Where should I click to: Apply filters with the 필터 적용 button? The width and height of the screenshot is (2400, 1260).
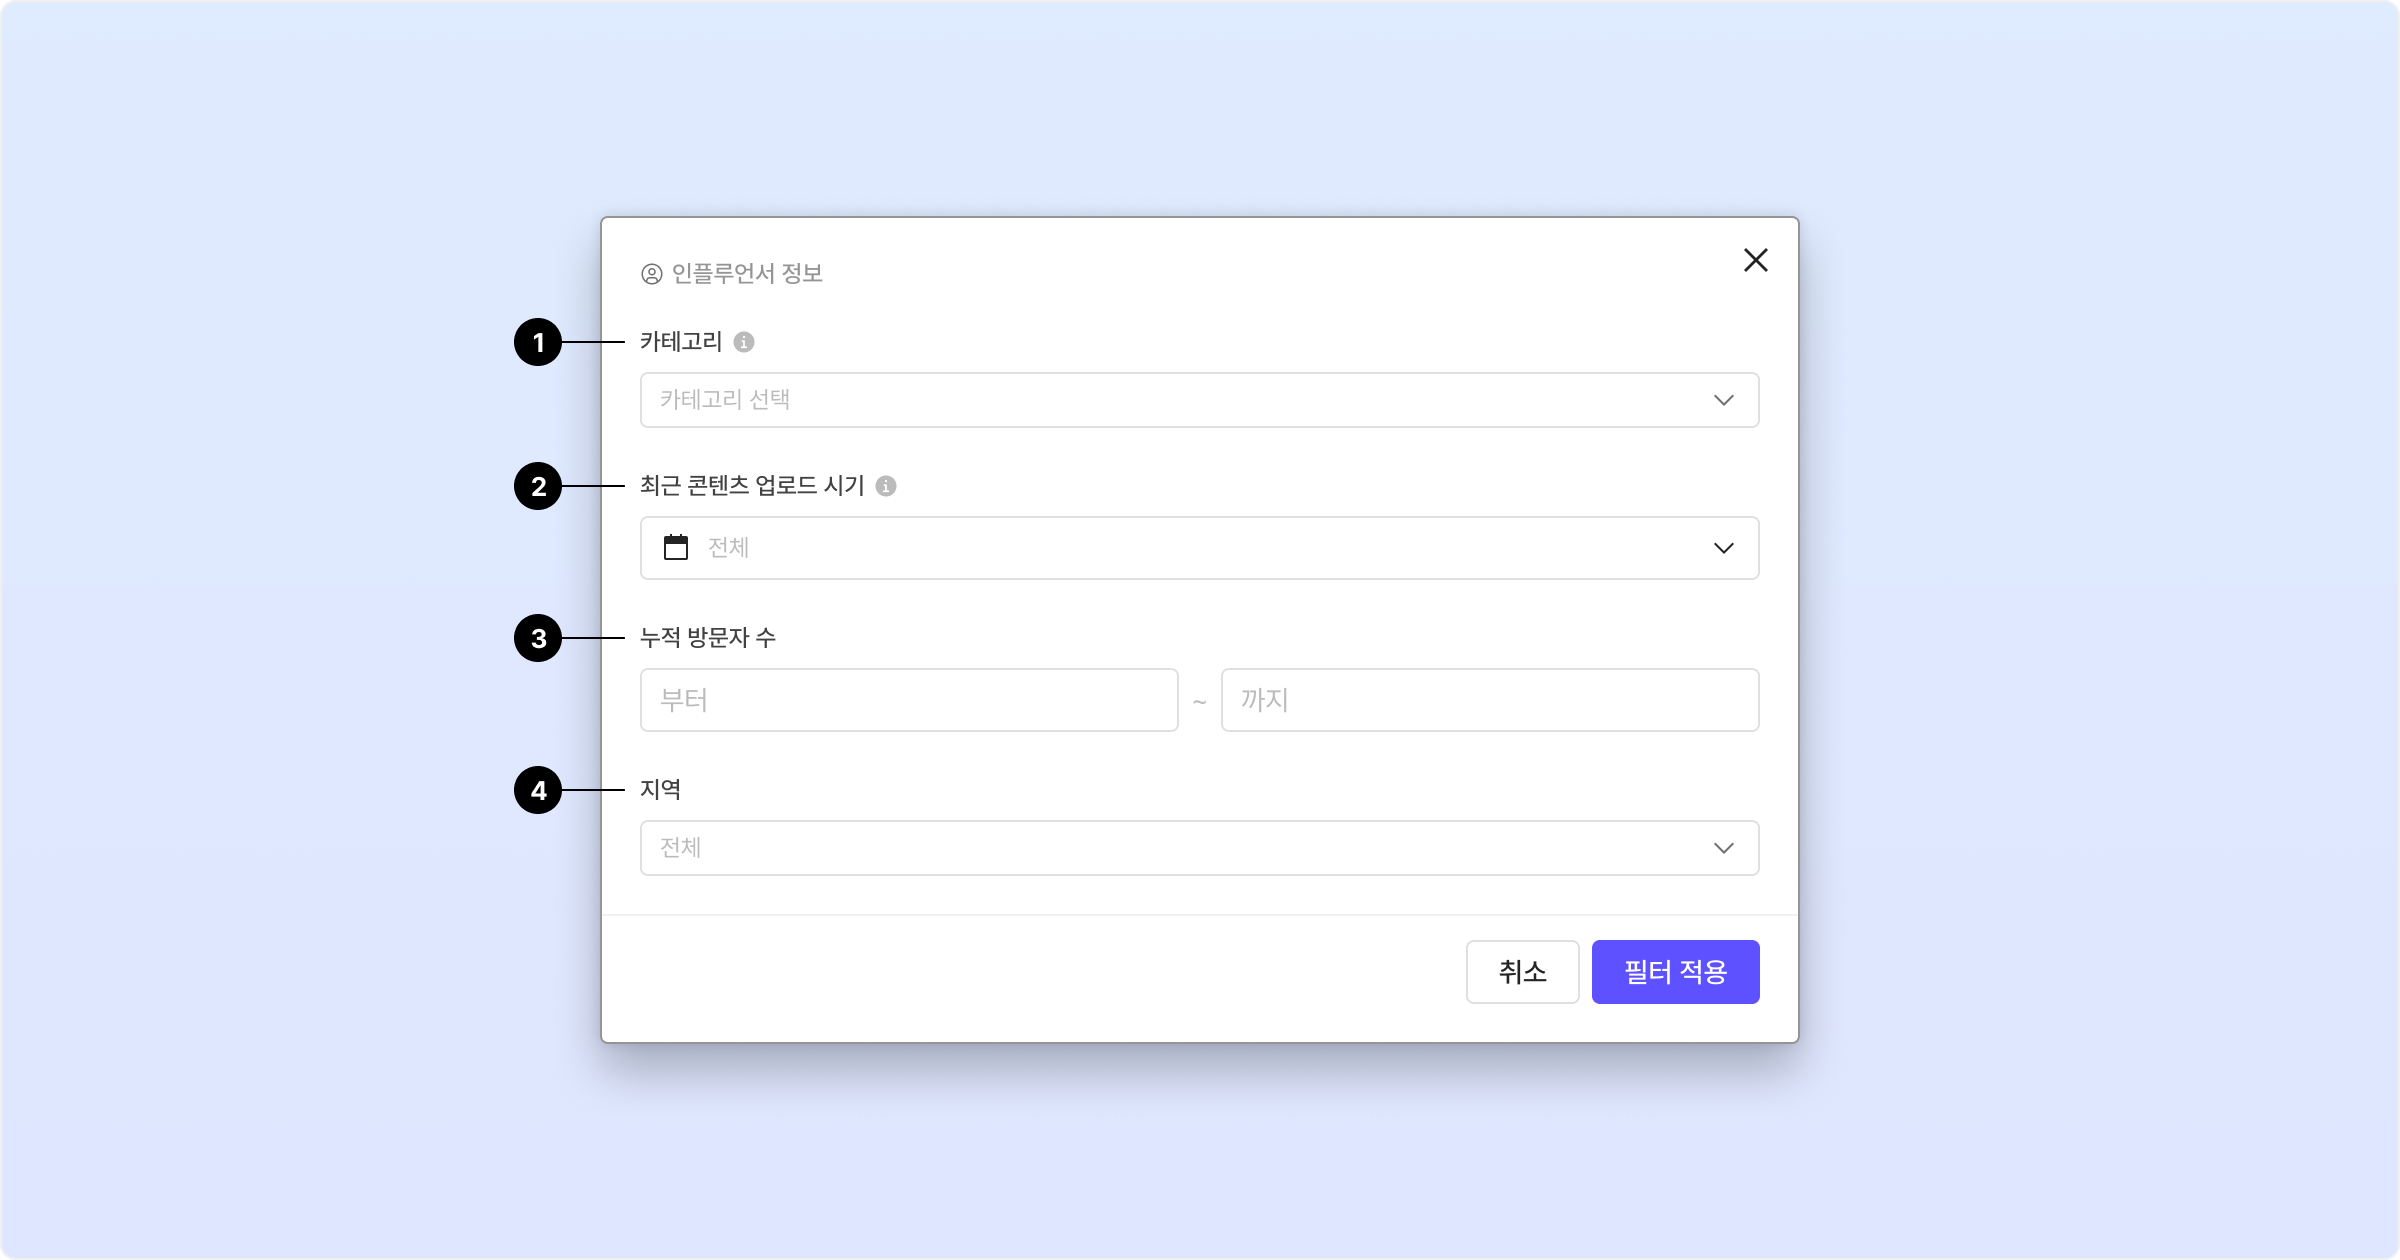click(x=1675, y=972)
